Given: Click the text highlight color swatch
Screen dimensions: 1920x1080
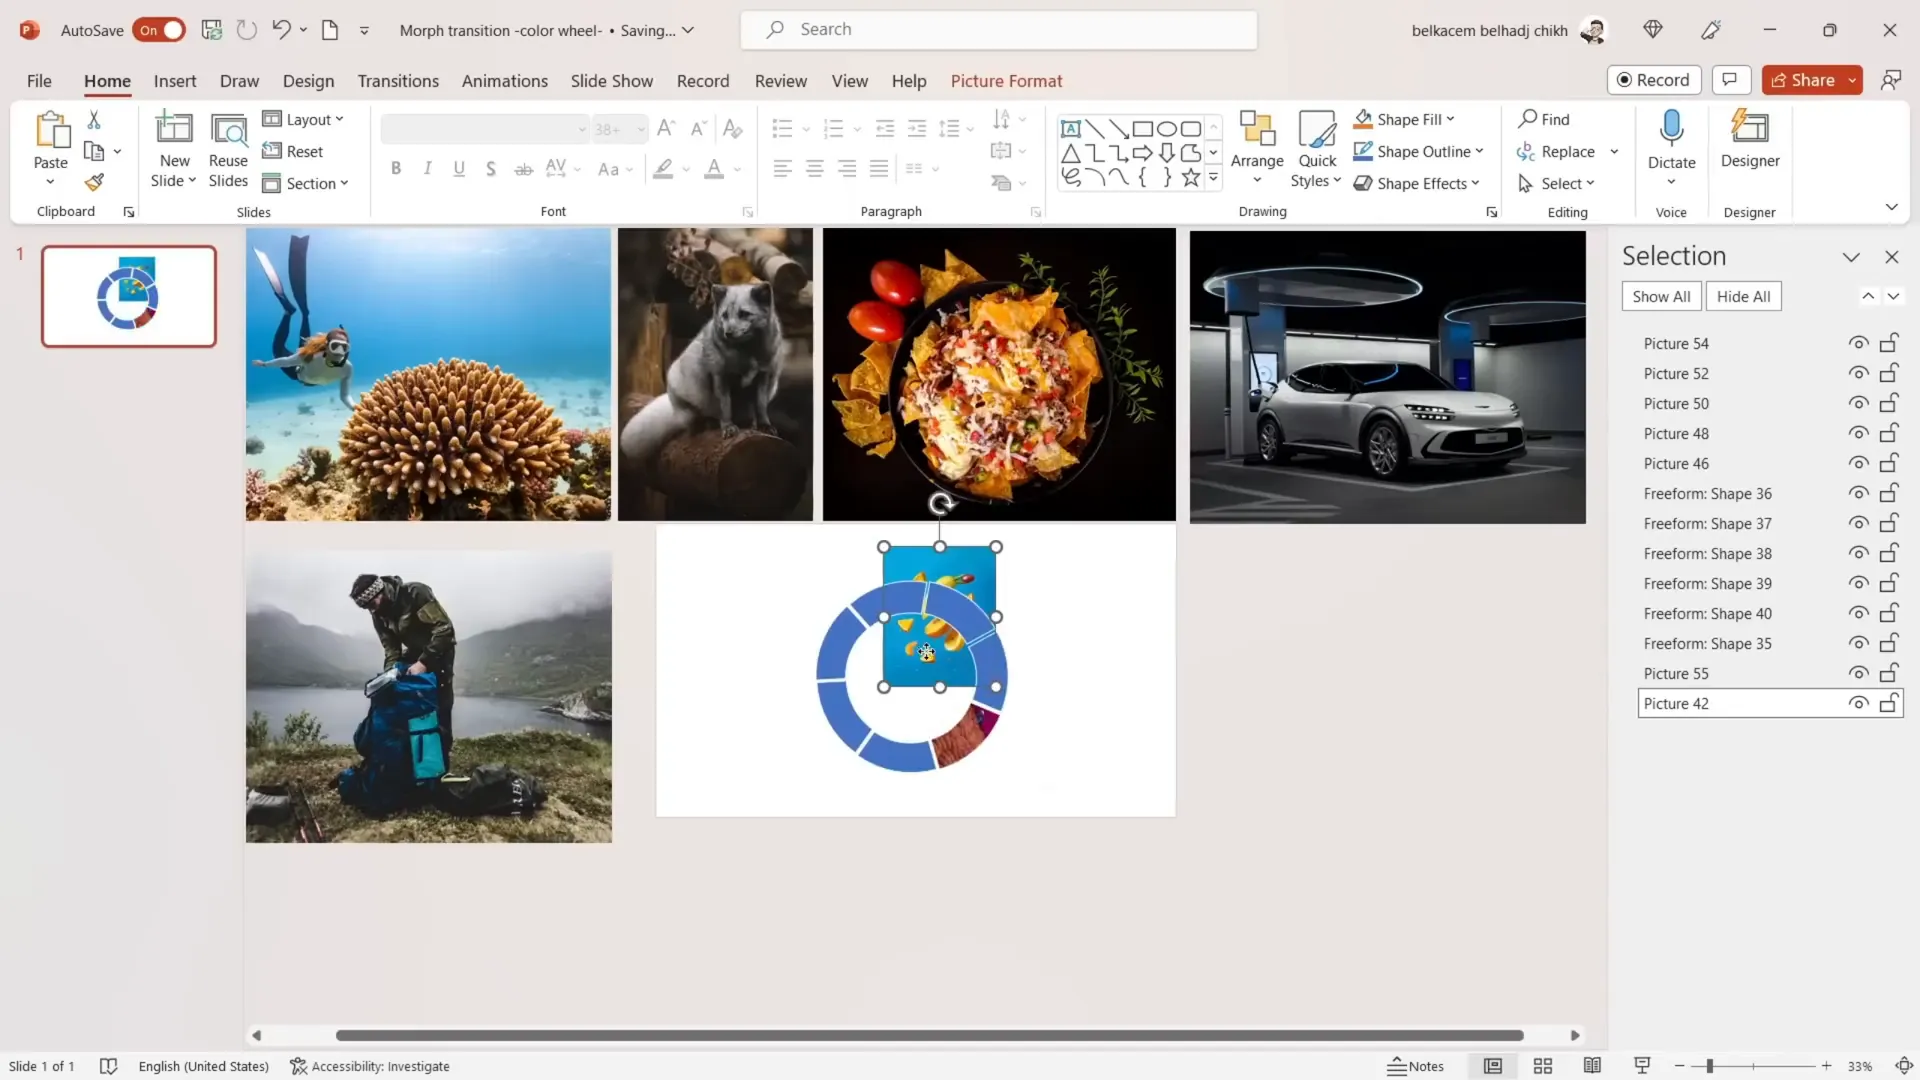Looking at the screenshot, I should click(663, 169).
